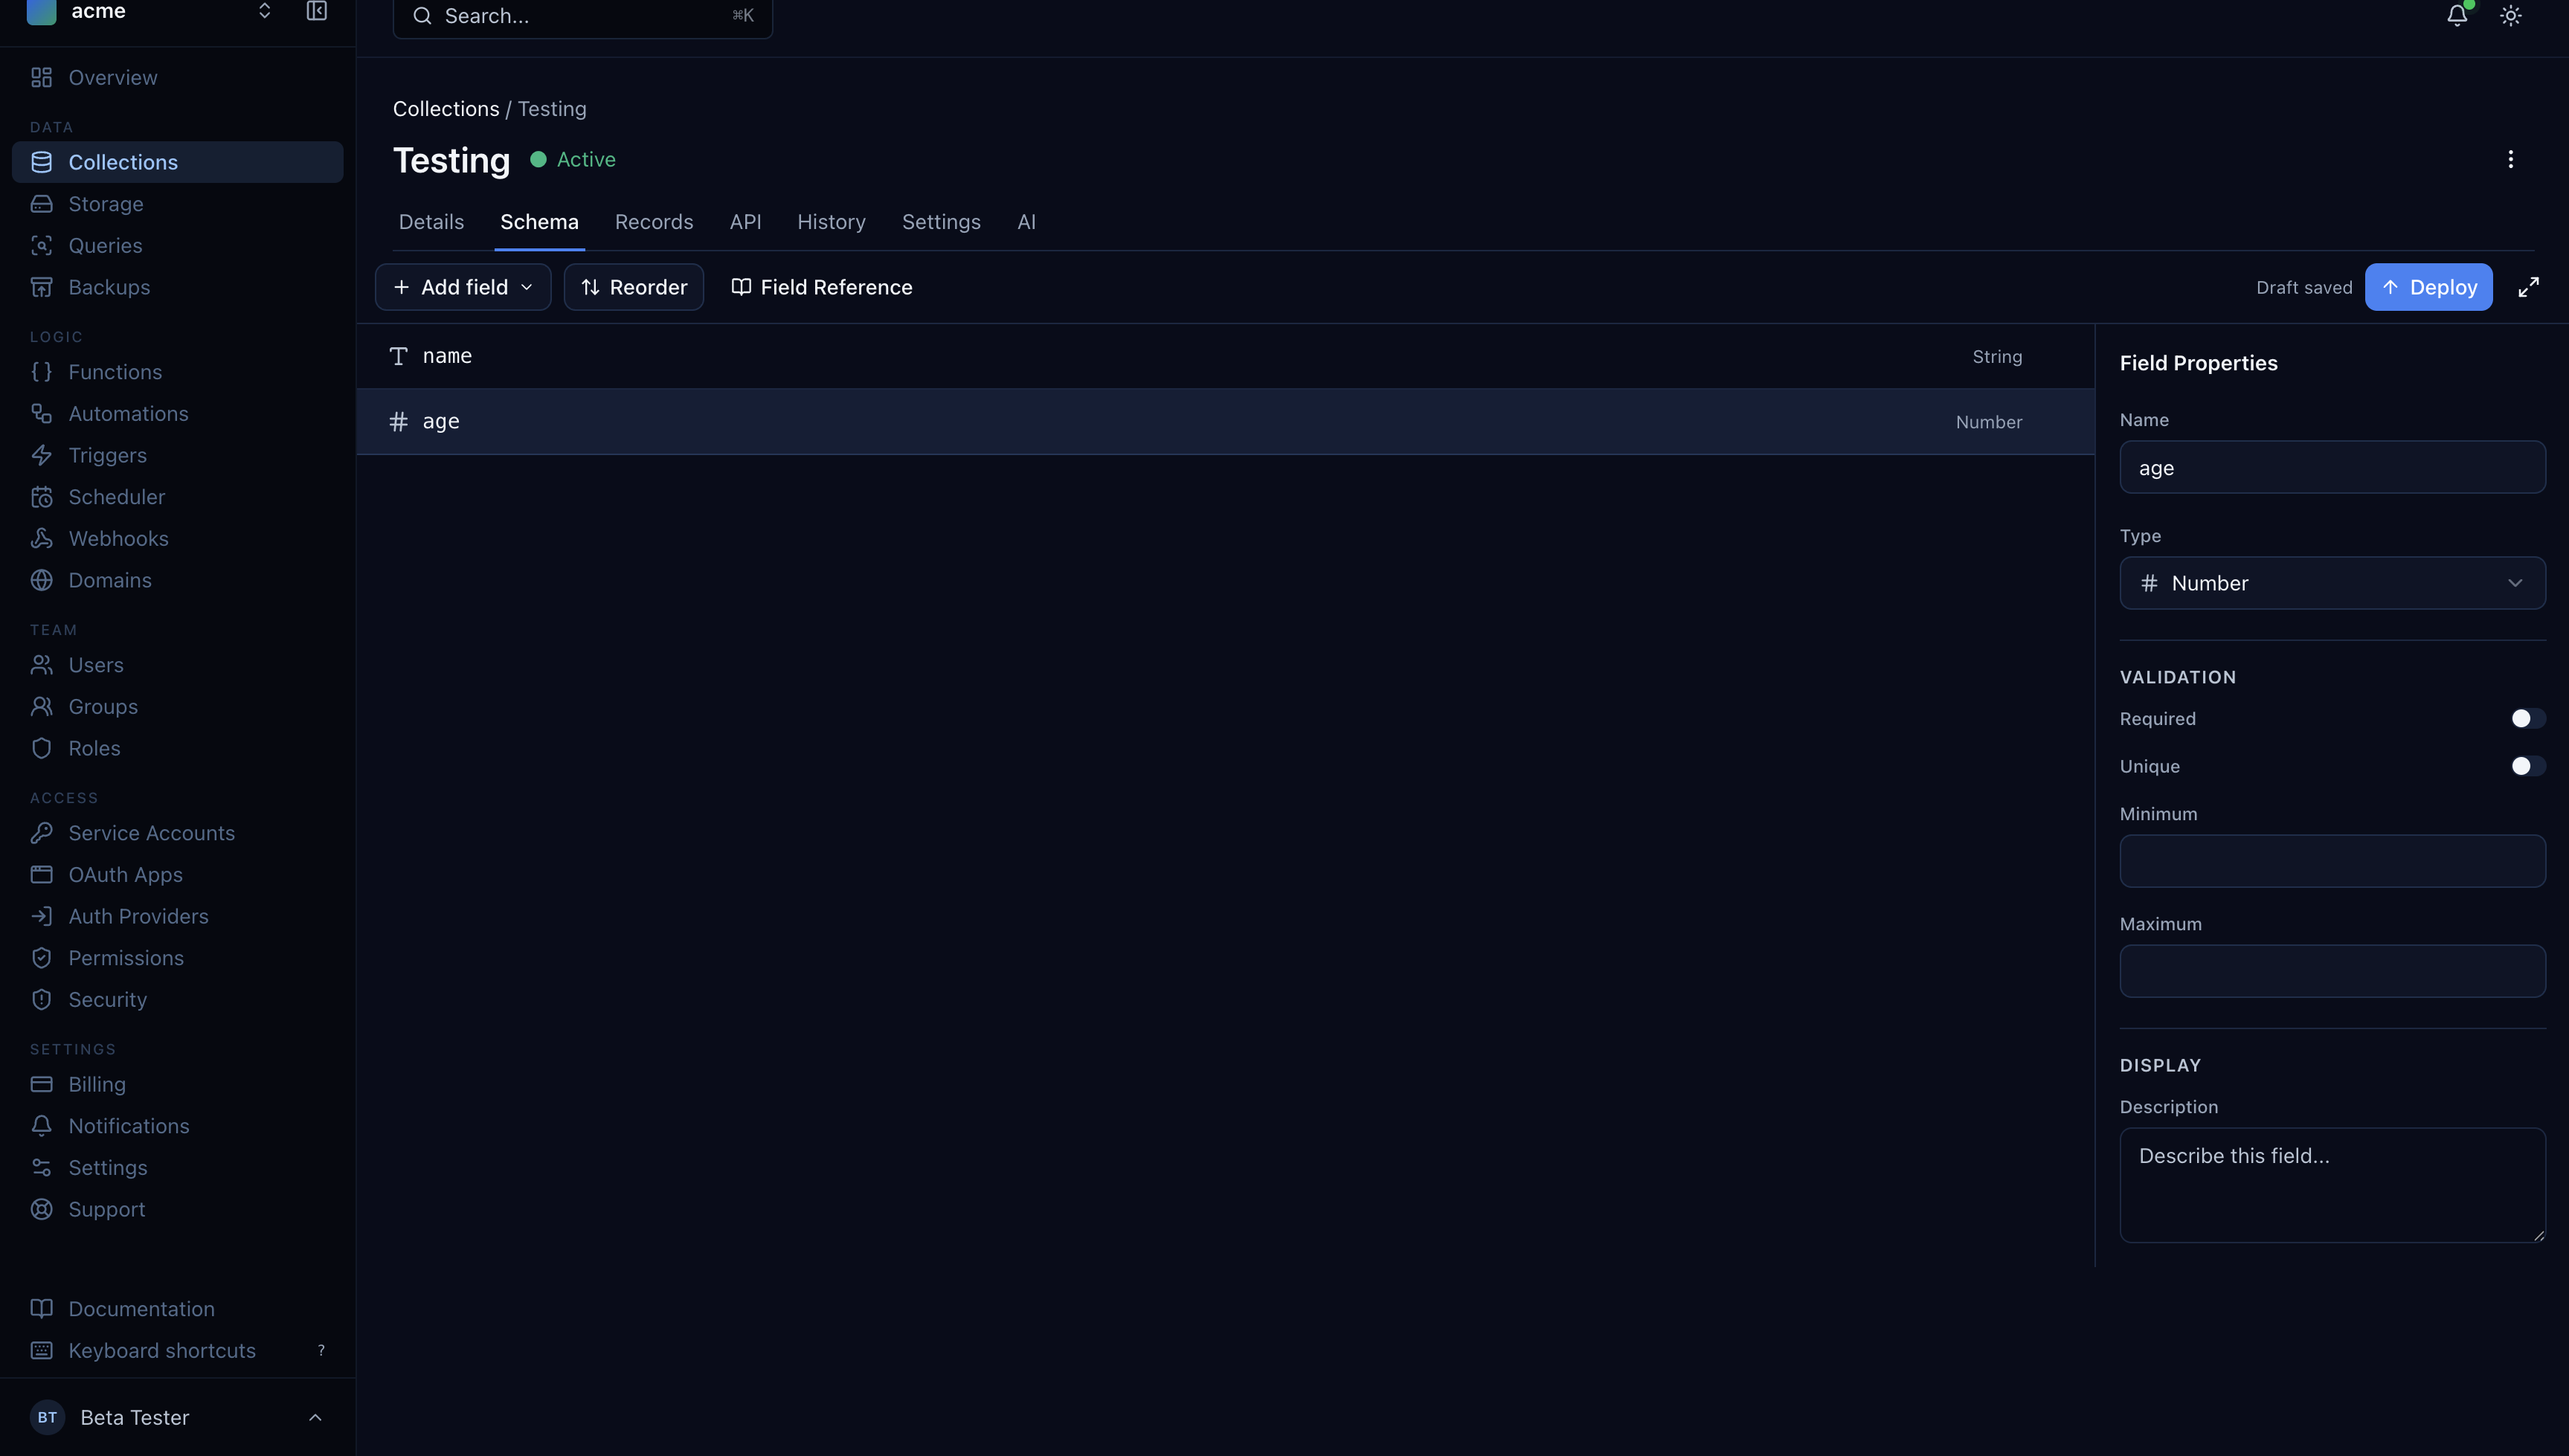Expand the Add field dropdown
Viewport: 2569px width, 1456px height.
463,288
